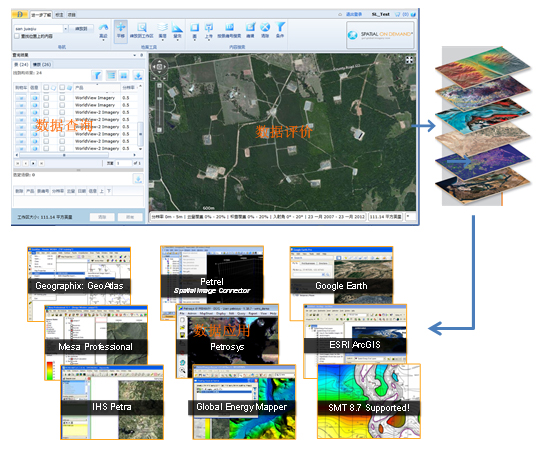Tick preview checkbox in first WorldView-2 Imagery row
542x450 pixels.
(62, 112)
